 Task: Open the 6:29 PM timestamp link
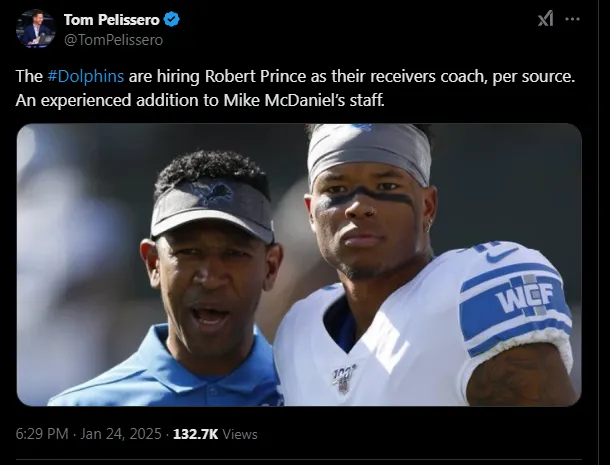(x=43, y=434)
